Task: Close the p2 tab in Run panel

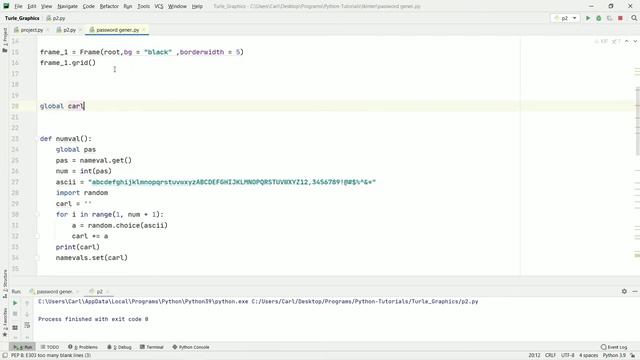Action: [109, 291]
